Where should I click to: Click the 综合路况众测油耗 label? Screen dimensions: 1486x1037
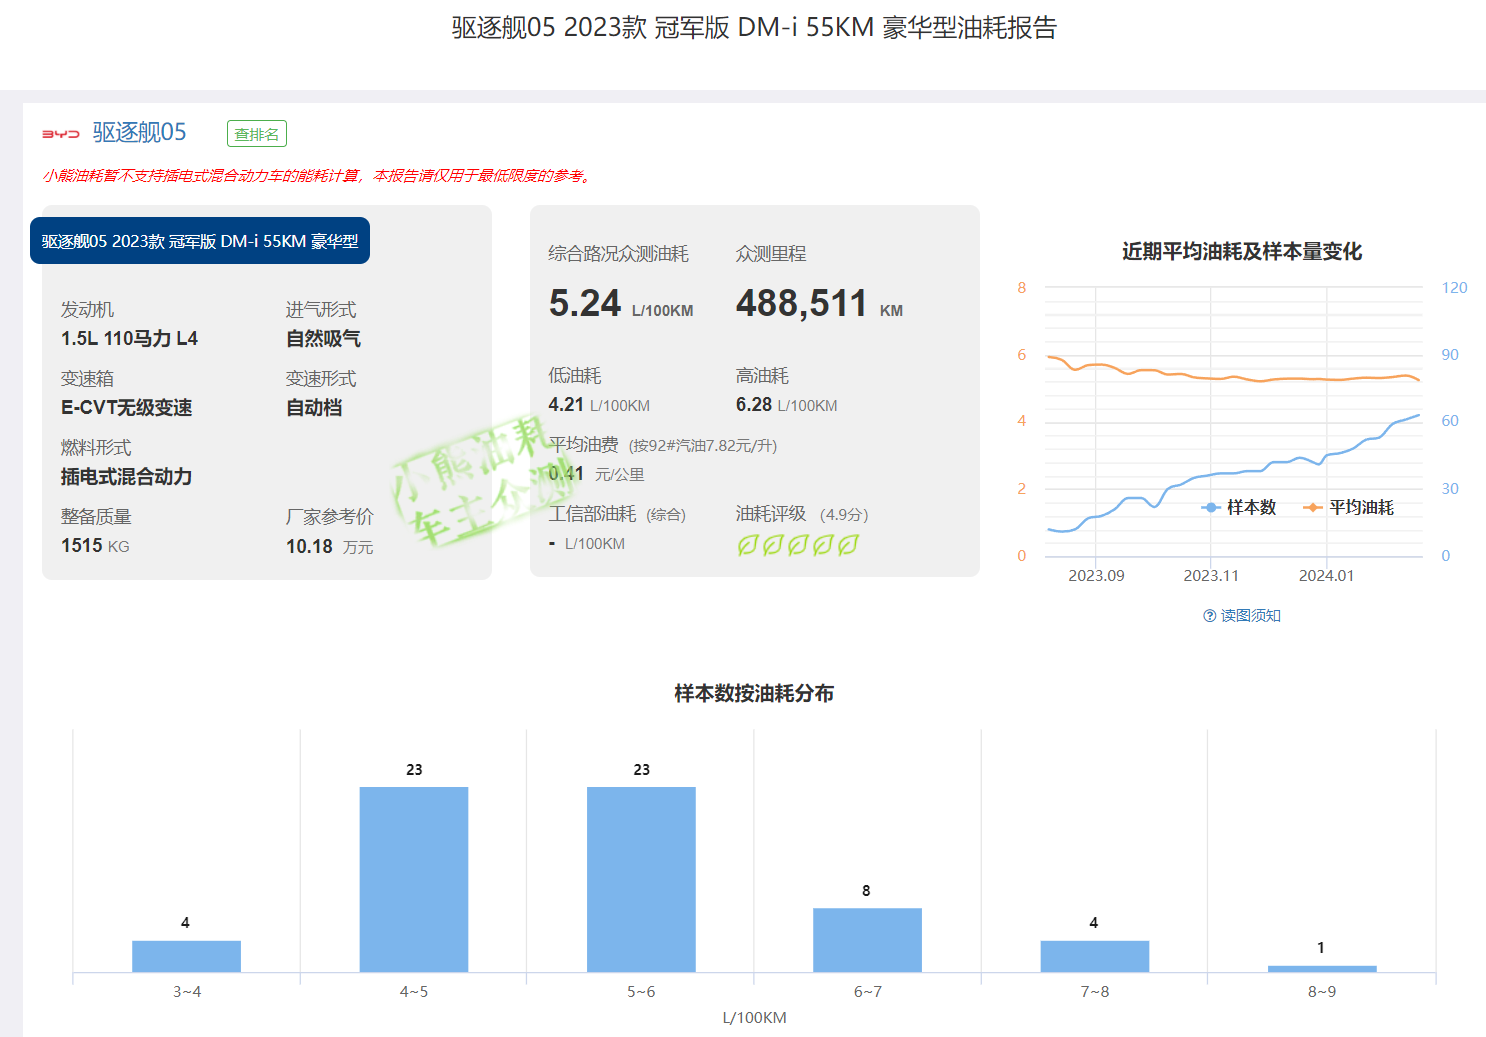pos(618,254)
